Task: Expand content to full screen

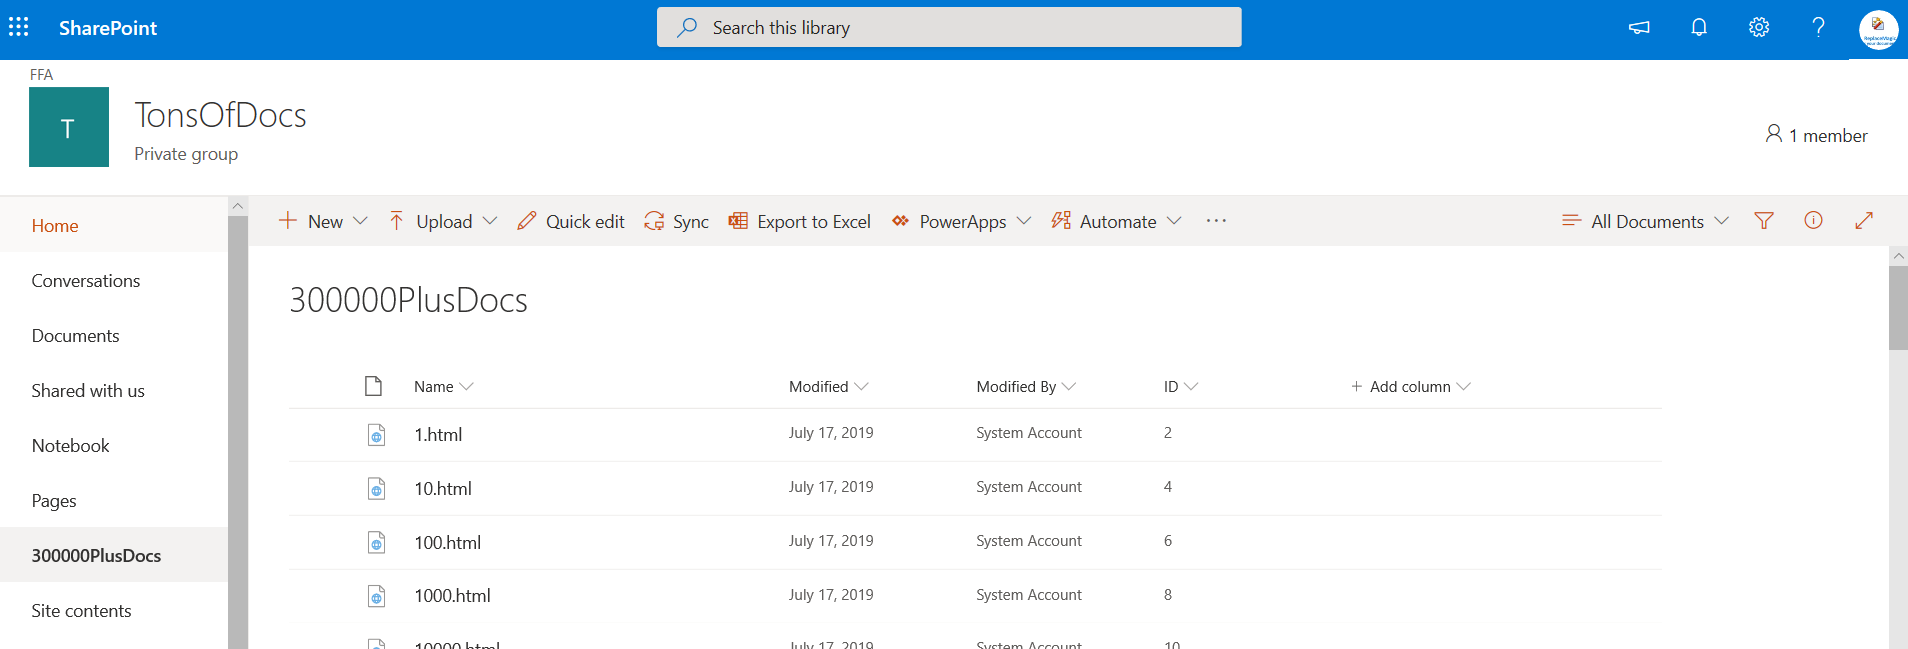Action: coord(1863,221)
